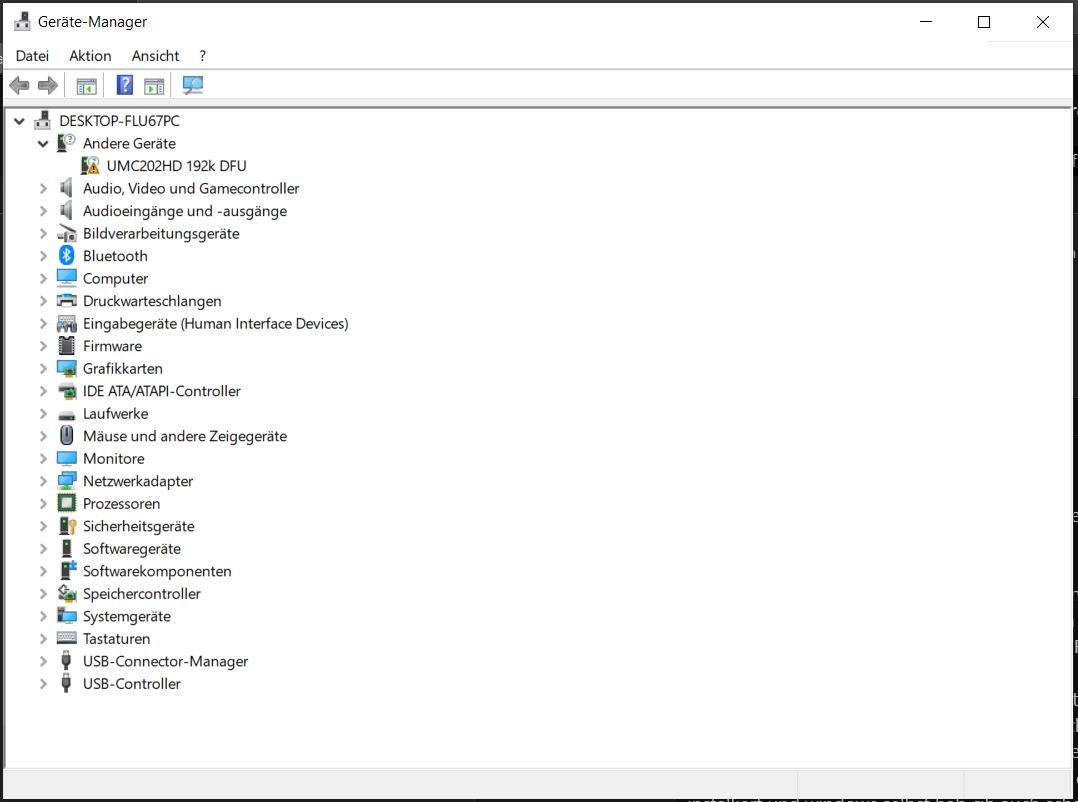1078x802 pixels.
Task: Open the ? help menu
Action: point(202,56)
